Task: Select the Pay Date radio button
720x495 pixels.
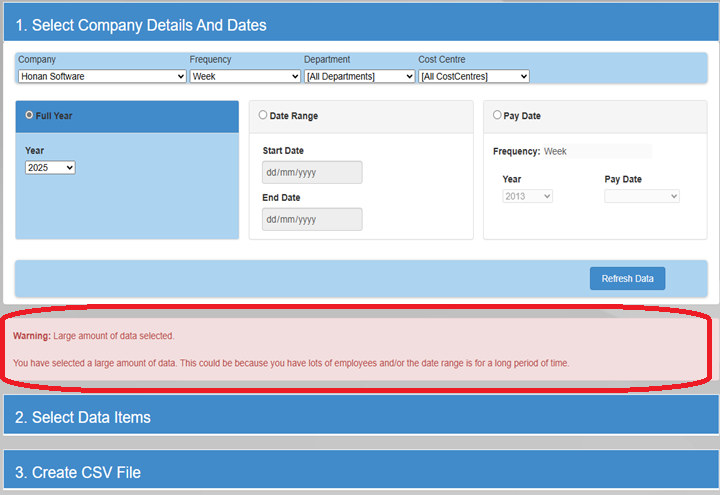Action: coord(498,115)
